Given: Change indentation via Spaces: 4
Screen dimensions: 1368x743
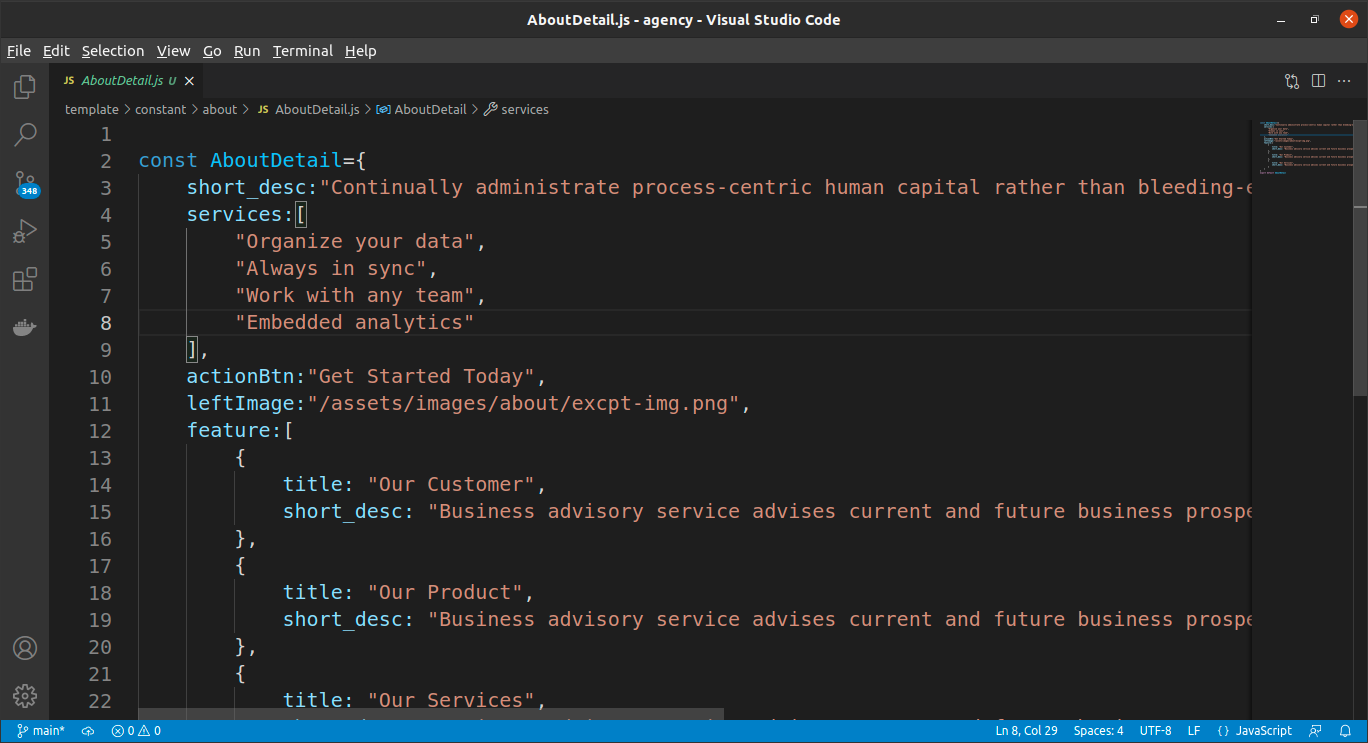Looking at the screenshot, I should pos(1098,731).
